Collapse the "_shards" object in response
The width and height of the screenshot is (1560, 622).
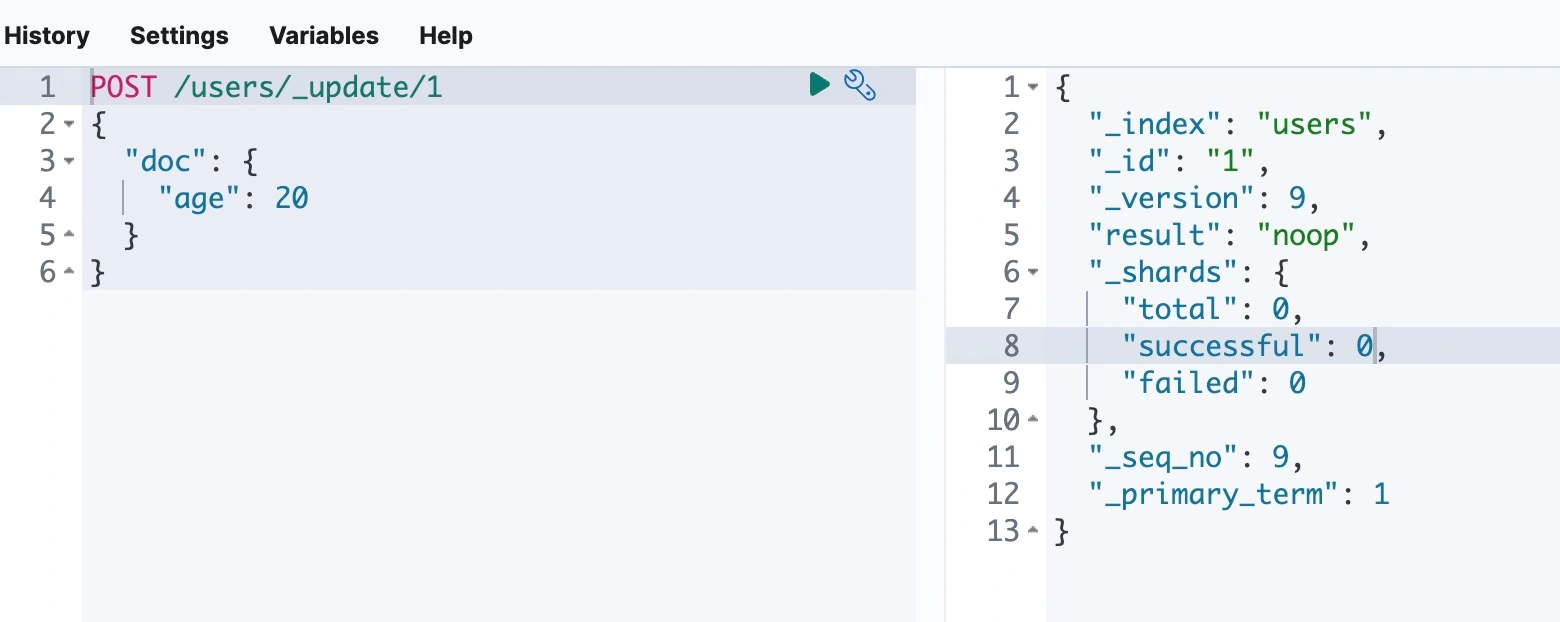tap(1033, 273)
